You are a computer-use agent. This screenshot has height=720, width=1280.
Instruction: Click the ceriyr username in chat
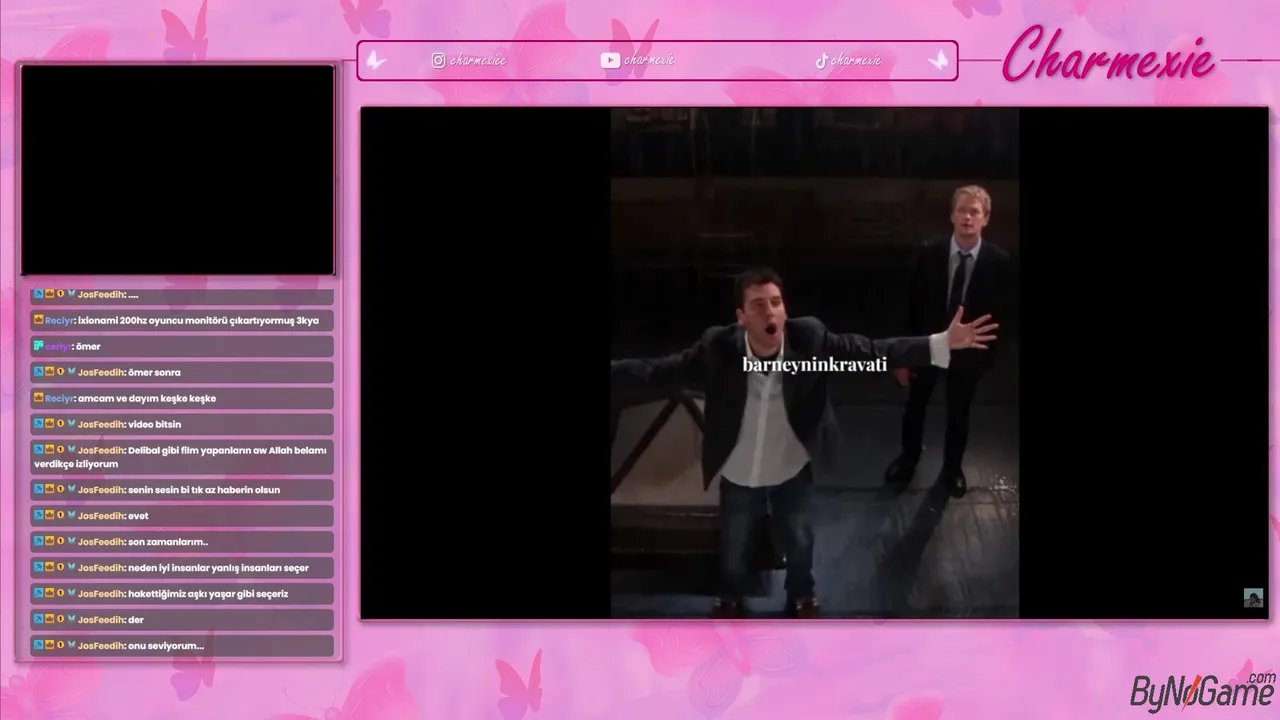pos(59,346)
